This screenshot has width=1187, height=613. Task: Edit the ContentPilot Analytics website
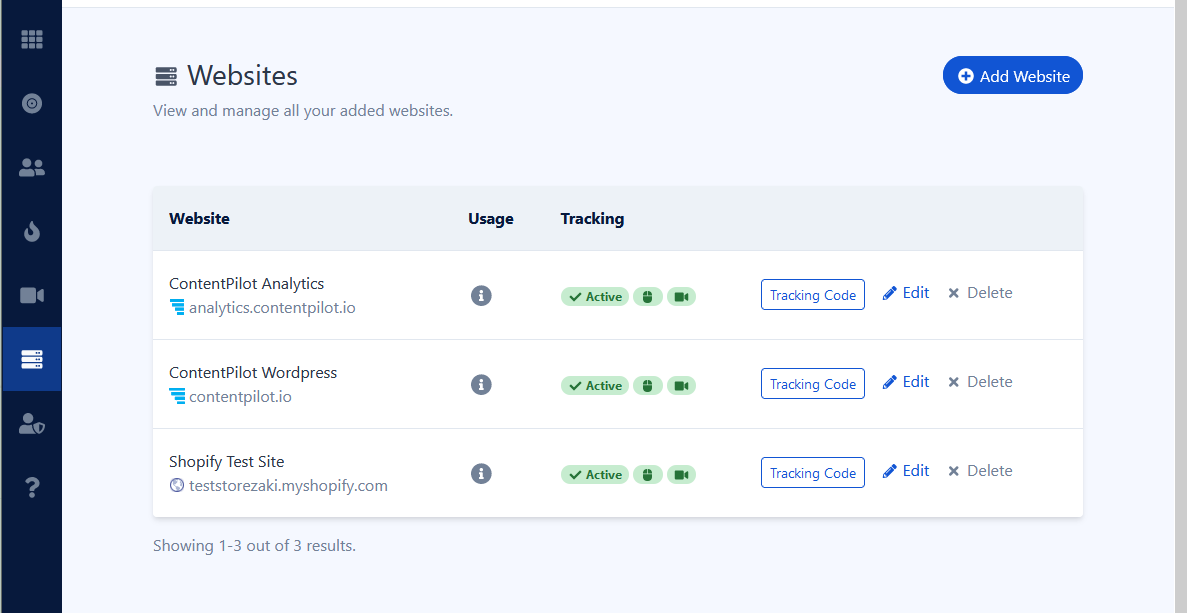906,293
